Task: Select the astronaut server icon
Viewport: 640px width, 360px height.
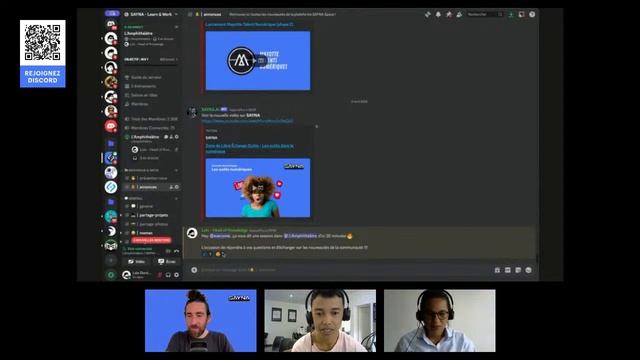Action: pyautogui.click(x=111, y=173)
